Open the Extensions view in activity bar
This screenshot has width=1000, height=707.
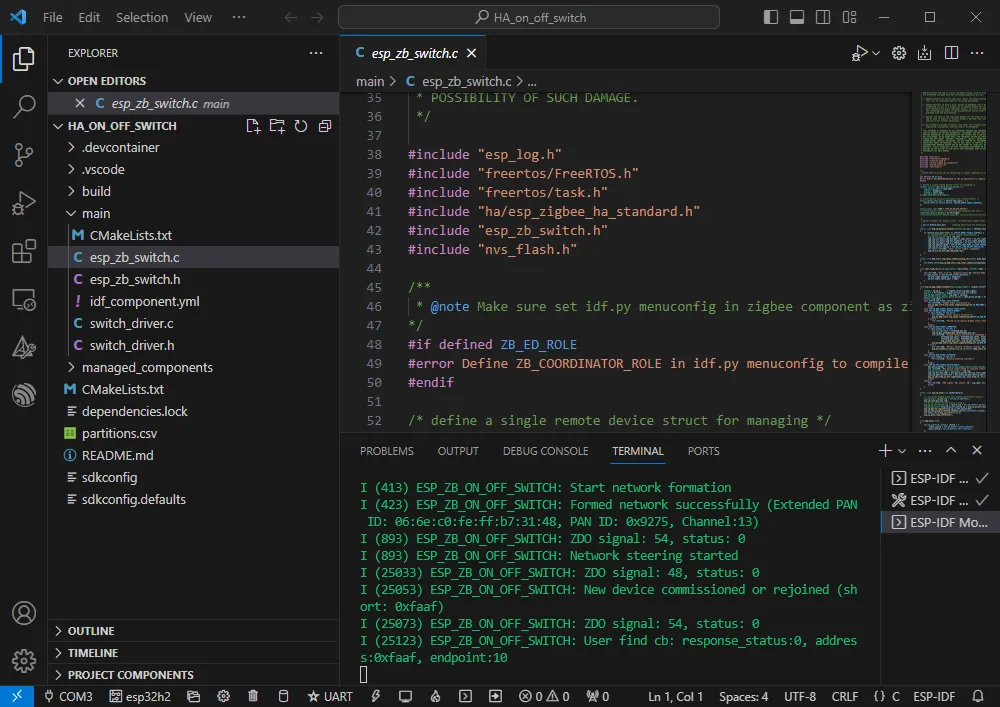[24, 252]
